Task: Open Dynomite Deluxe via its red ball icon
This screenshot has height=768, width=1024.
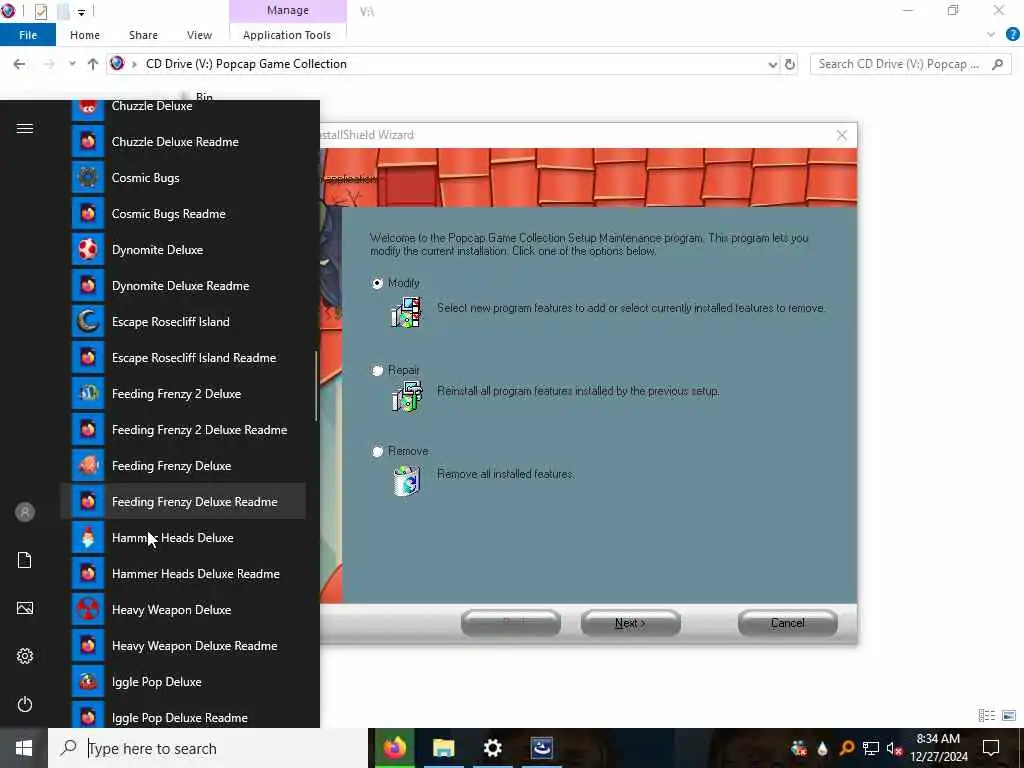Action: pyautogui.click(x=88, y=249)
